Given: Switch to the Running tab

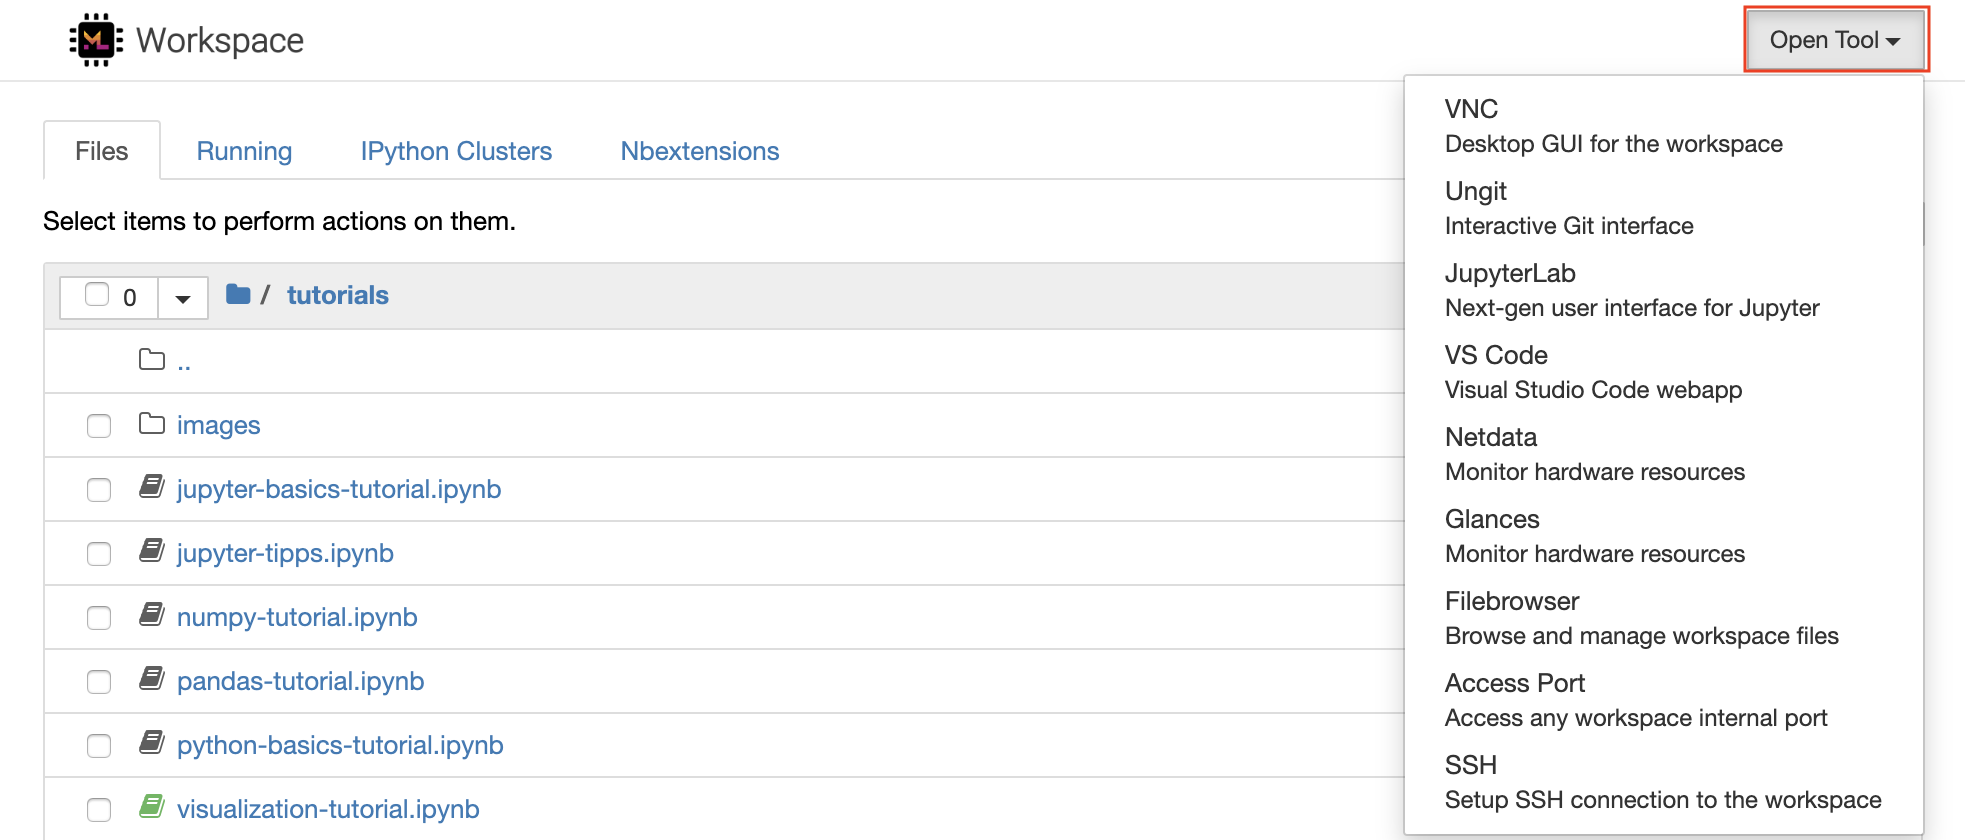Looking at the screenshot, I should (x=244, y=151).
